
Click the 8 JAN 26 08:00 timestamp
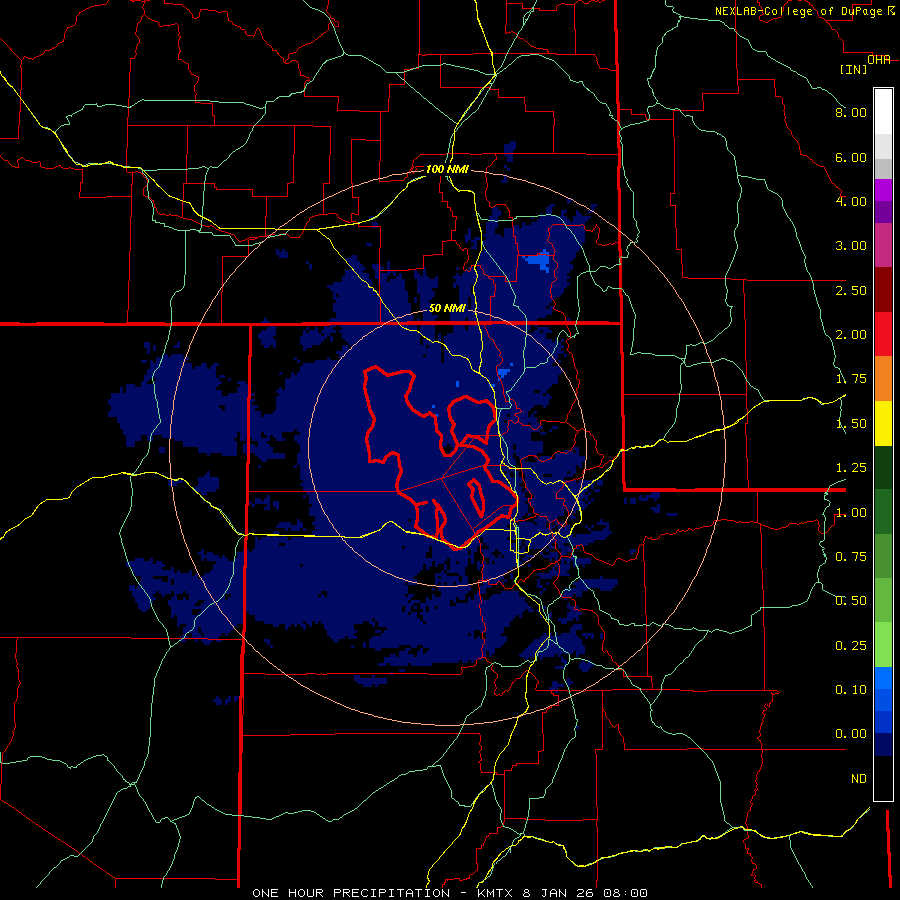[x=585, y=893]
